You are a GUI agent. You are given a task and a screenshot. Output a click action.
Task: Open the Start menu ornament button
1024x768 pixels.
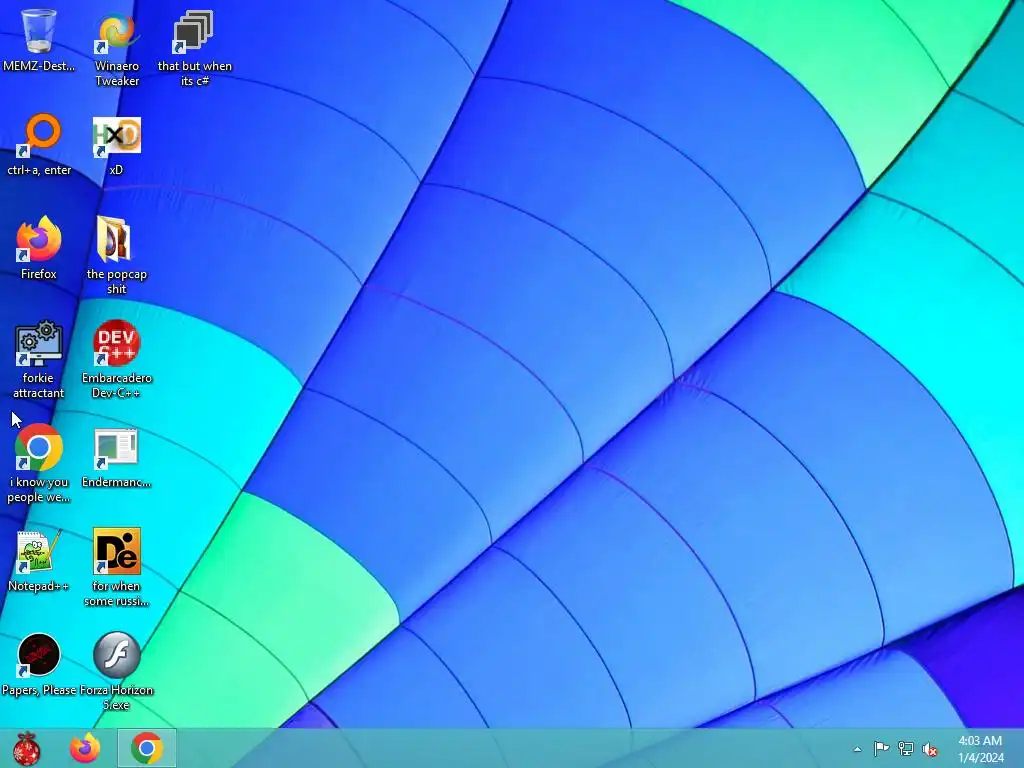pos(26,748)
